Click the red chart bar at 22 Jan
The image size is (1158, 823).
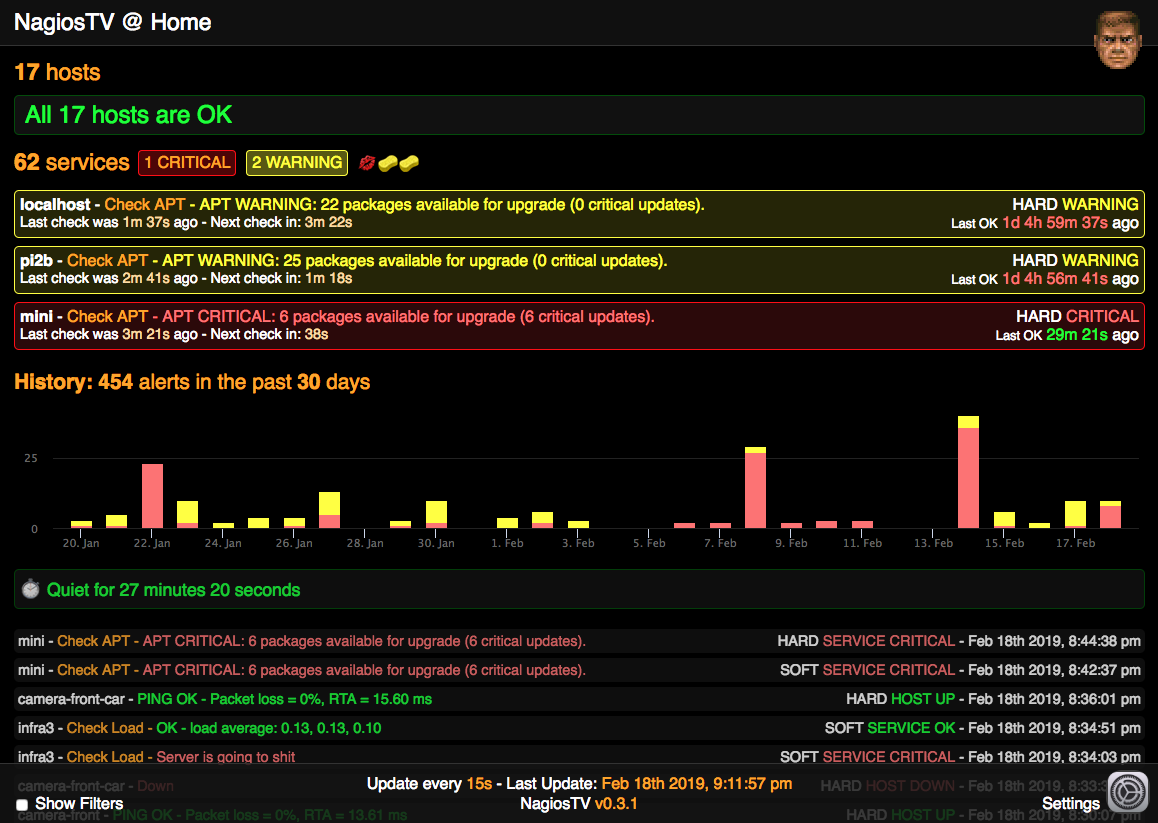[152, 496]
